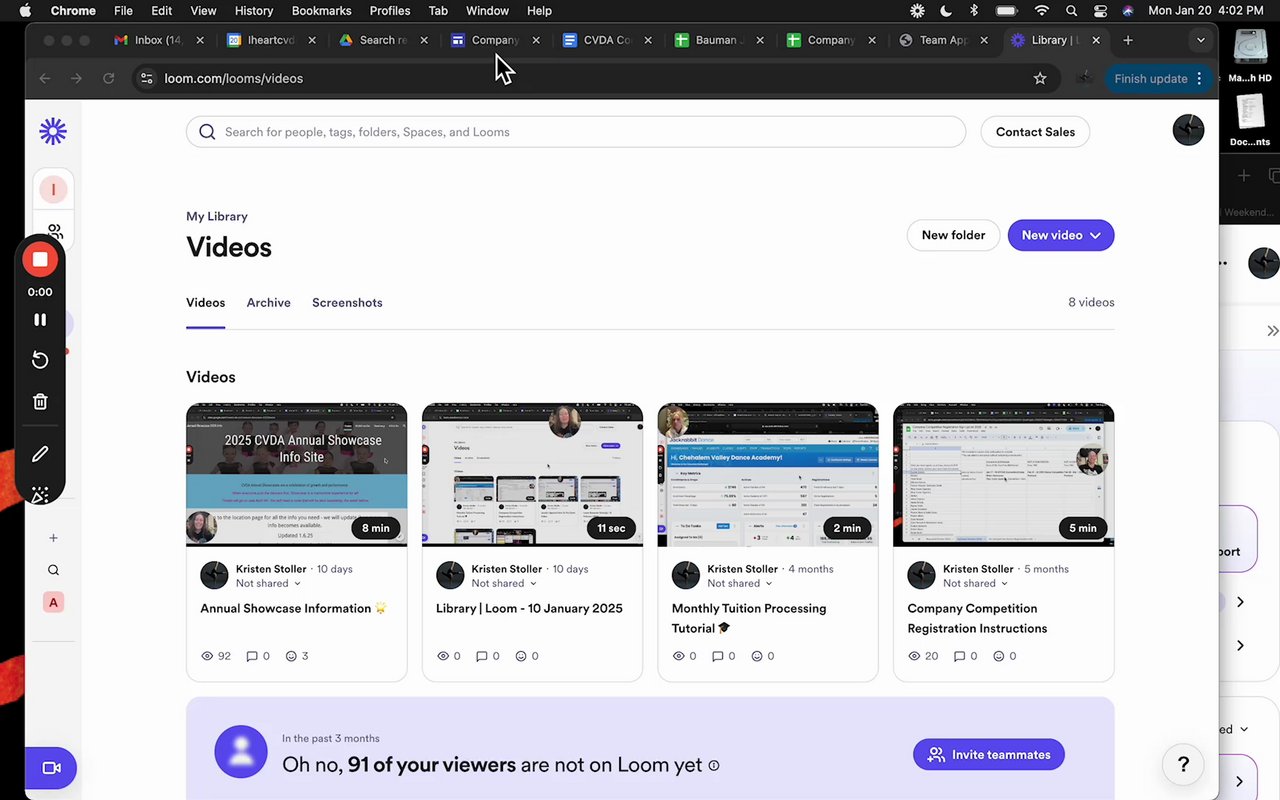Select the pink 'A' workspace badge
This screenshot has width=1280, height=800.
(53, 602)
